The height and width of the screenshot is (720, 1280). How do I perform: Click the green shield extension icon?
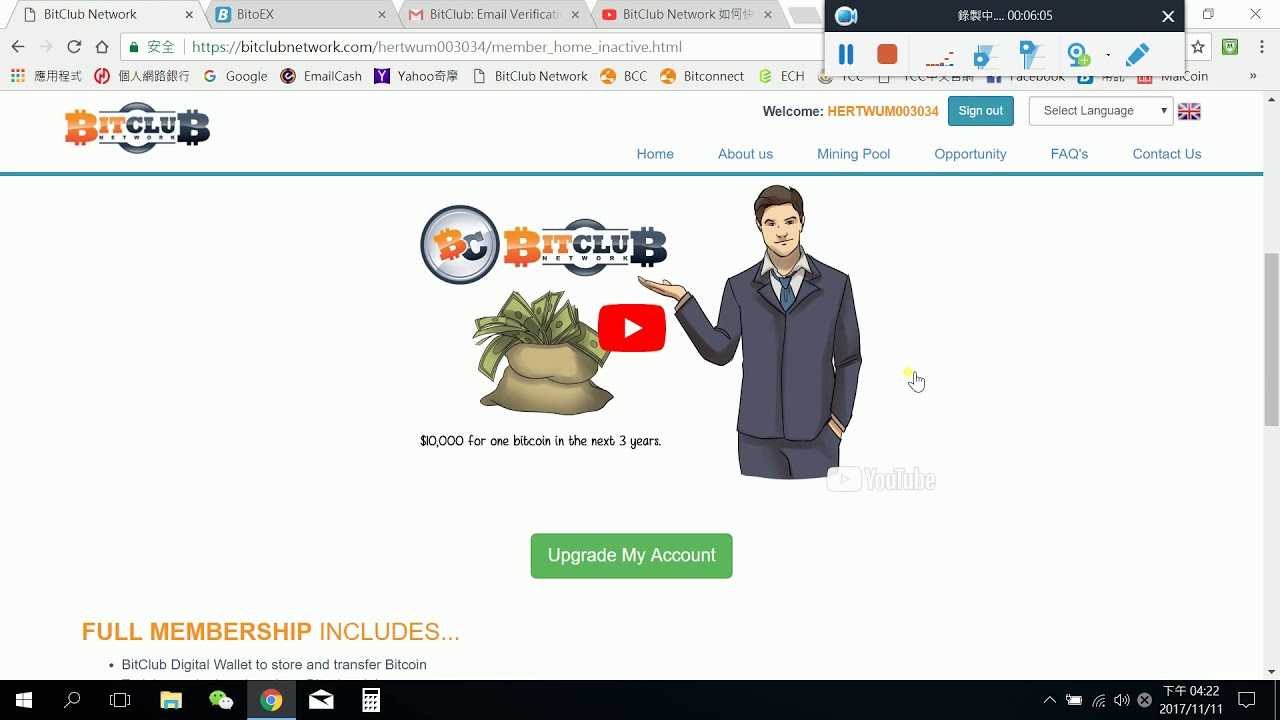click(1230, 47)
